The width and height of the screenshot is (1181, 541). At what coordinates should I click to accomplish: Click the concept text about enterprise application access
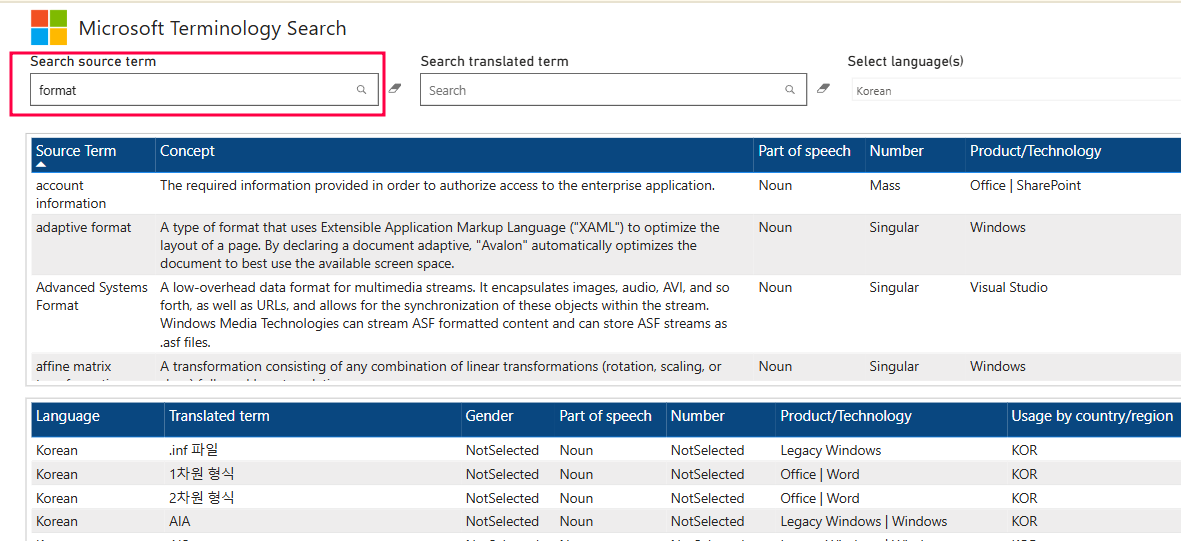pyautogui.click(x=437, y=185)
